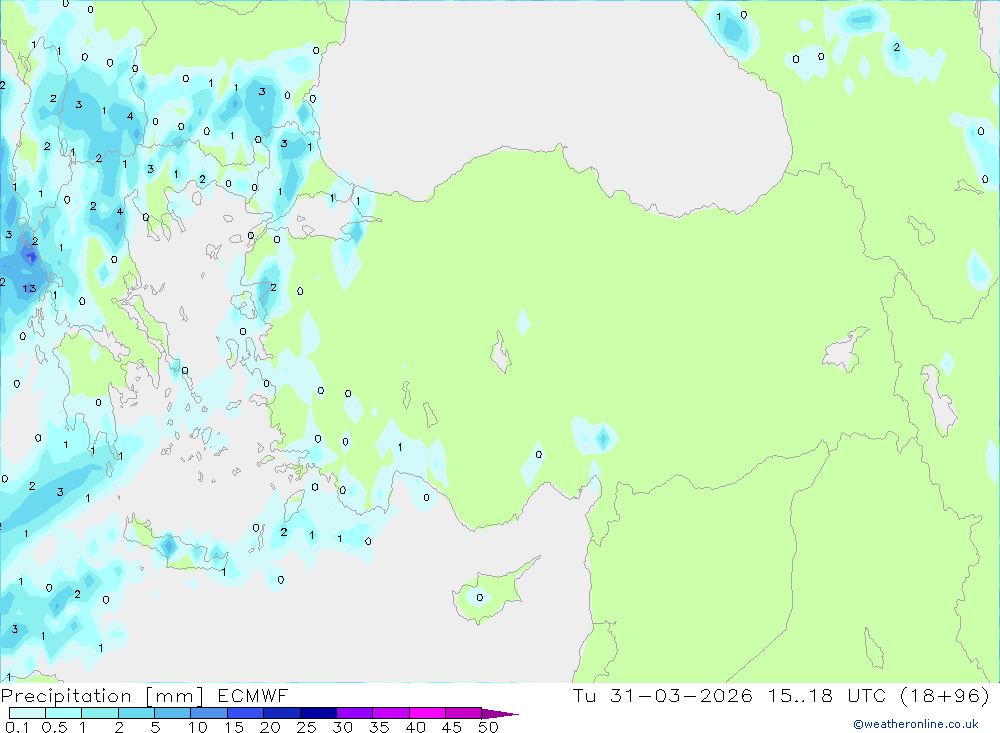Screen dimensions: 1000x733
Task: Click the legend scale label '35'
Action: pyautogui.click(x=379, y=727)
